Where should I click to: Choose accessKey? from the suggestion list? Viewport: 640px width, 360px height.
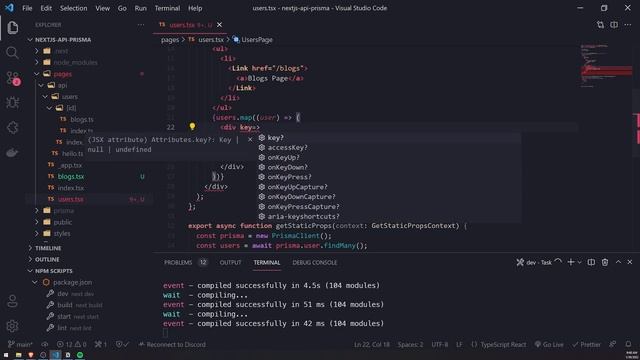pyautogui.click(x=287, y=147)
